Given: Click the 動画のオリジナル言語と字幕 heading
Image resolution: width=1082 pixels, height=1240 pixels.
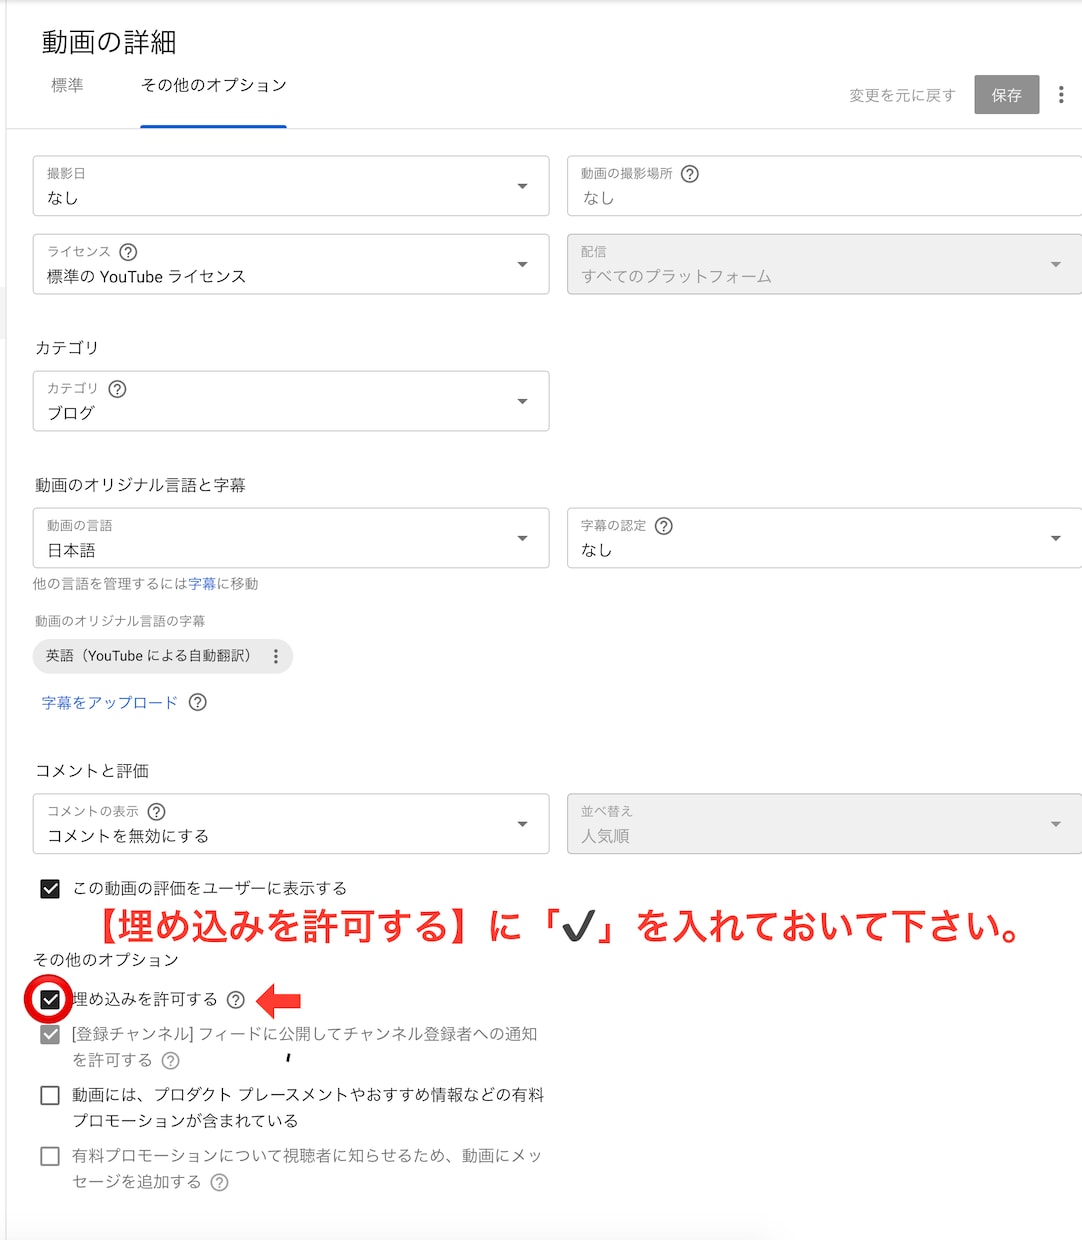Looking at the screenshot, I should coord(140,485).
